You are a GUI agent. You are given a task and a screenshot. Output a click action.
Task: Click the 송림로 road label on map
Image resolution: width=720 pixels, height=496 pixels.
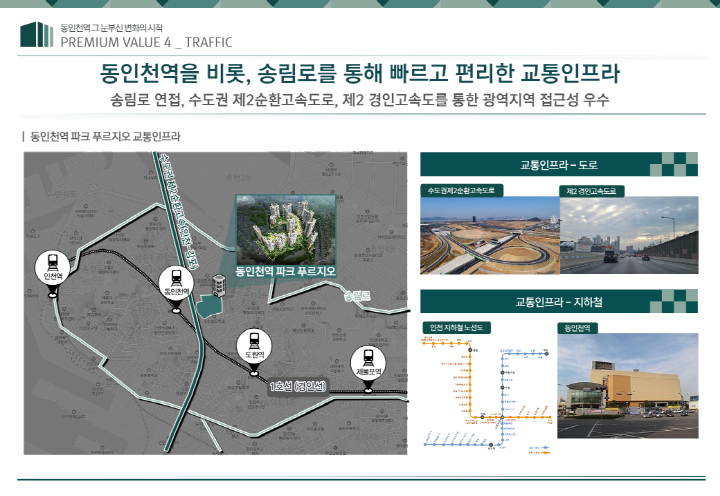(x=356, y=296)
